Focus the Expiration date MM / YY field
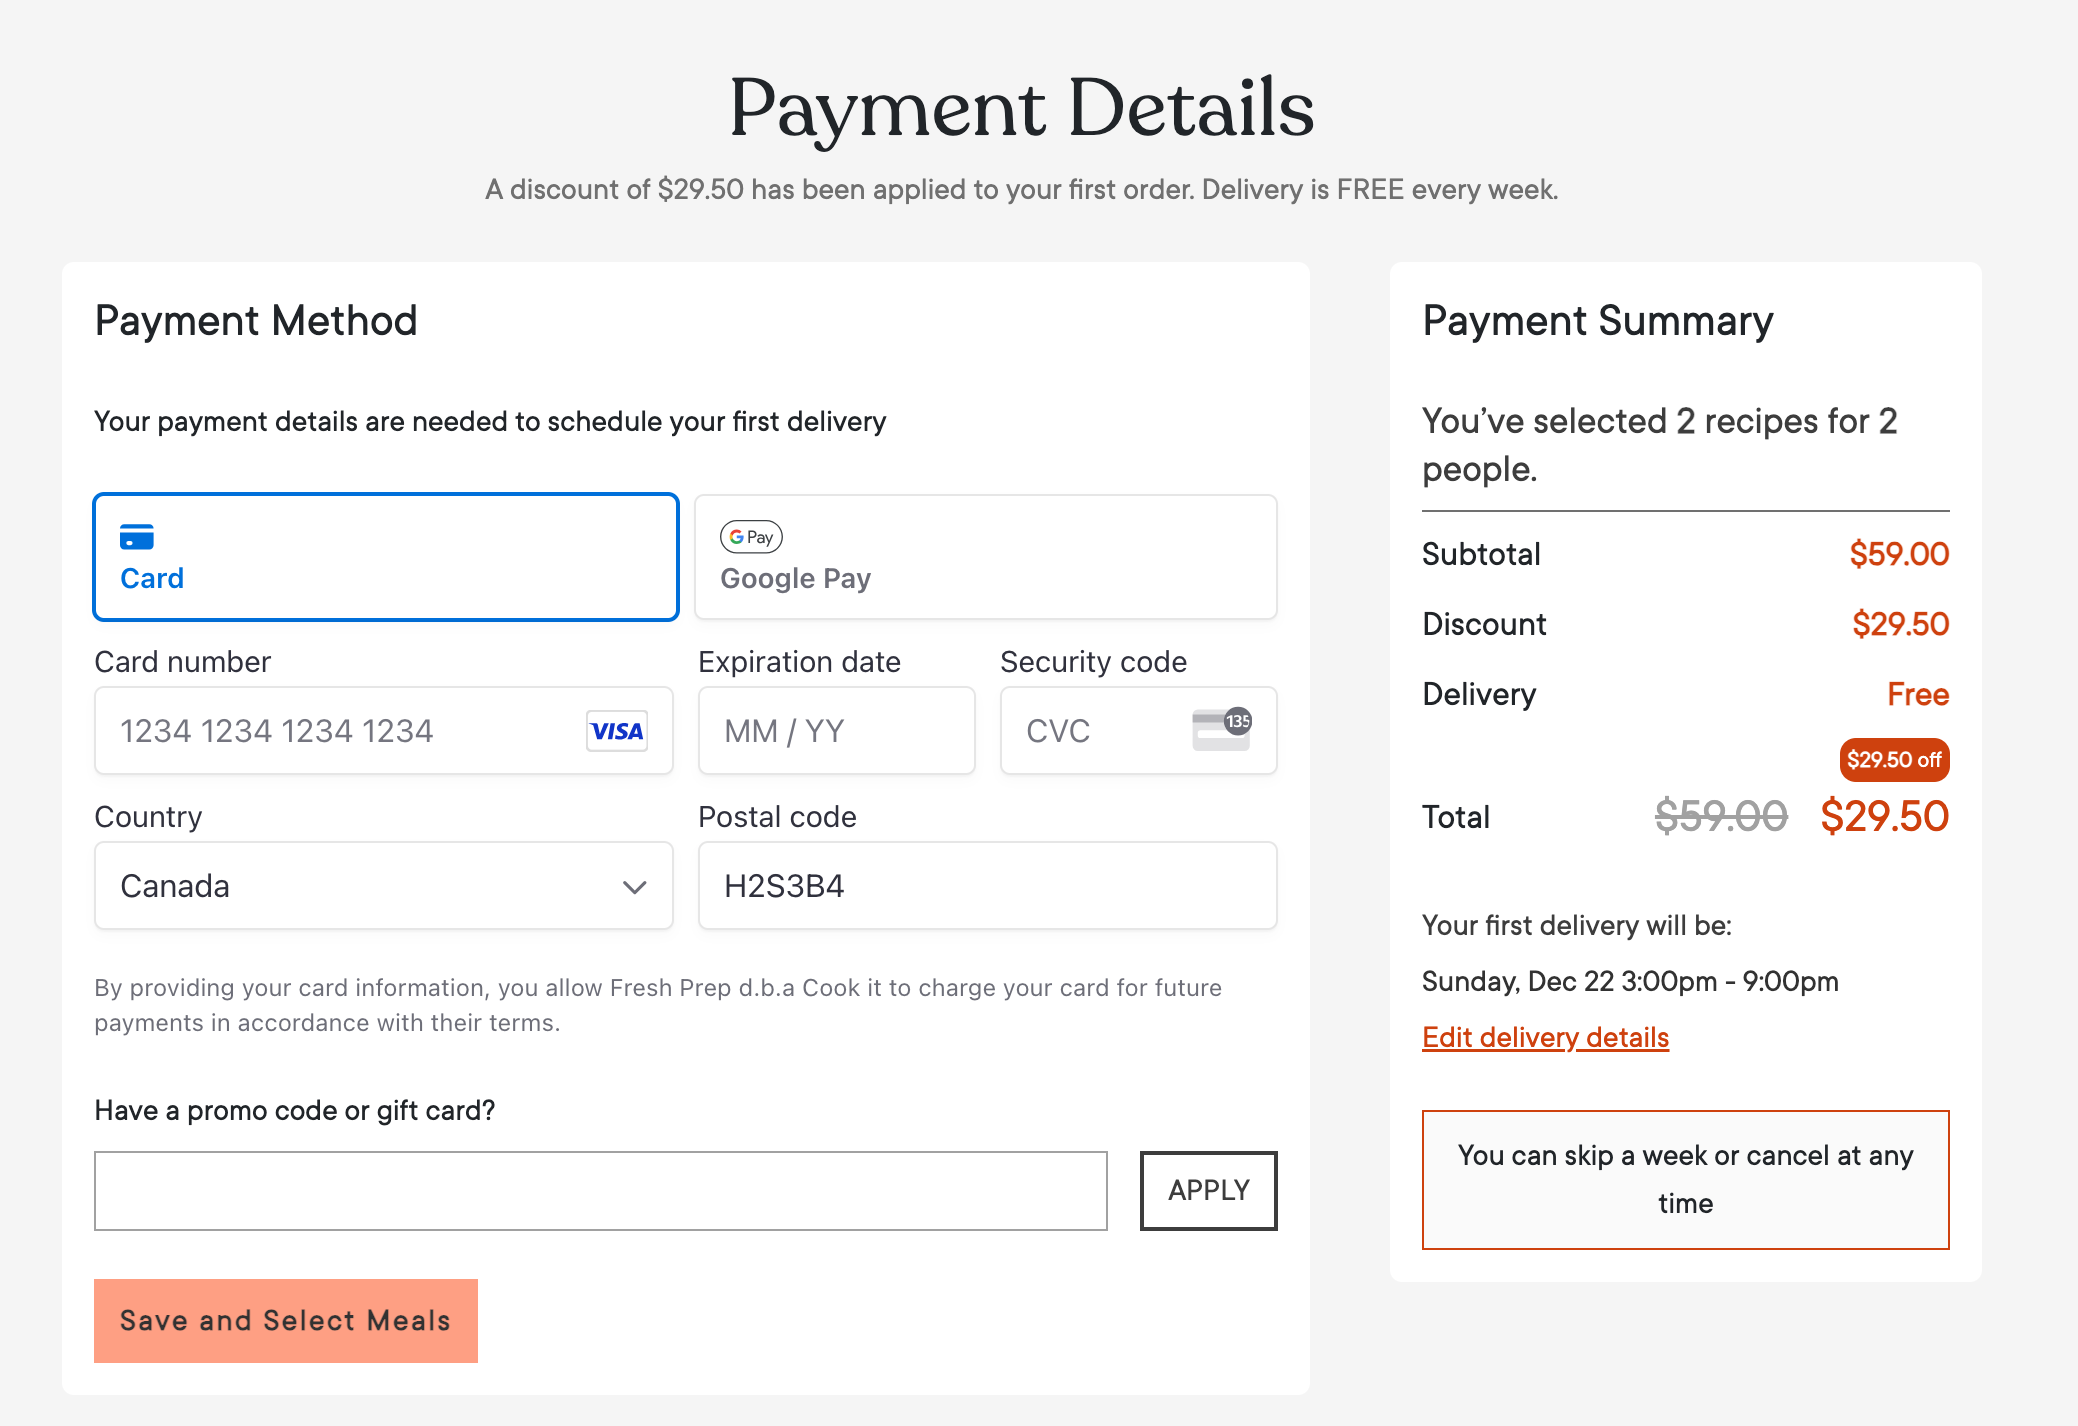 837,731
